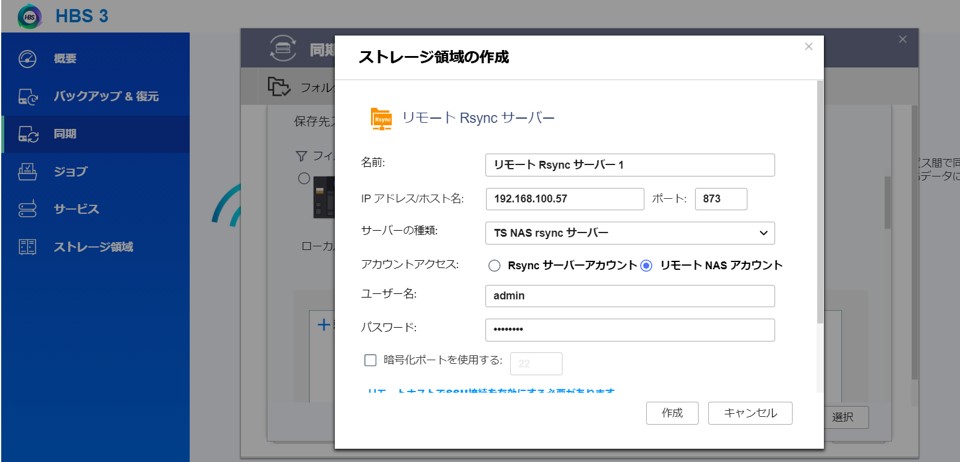Open the サーバーの種類 dropdown
The width and height of the screenshot is (960, 462).
[x=630, y=233]
